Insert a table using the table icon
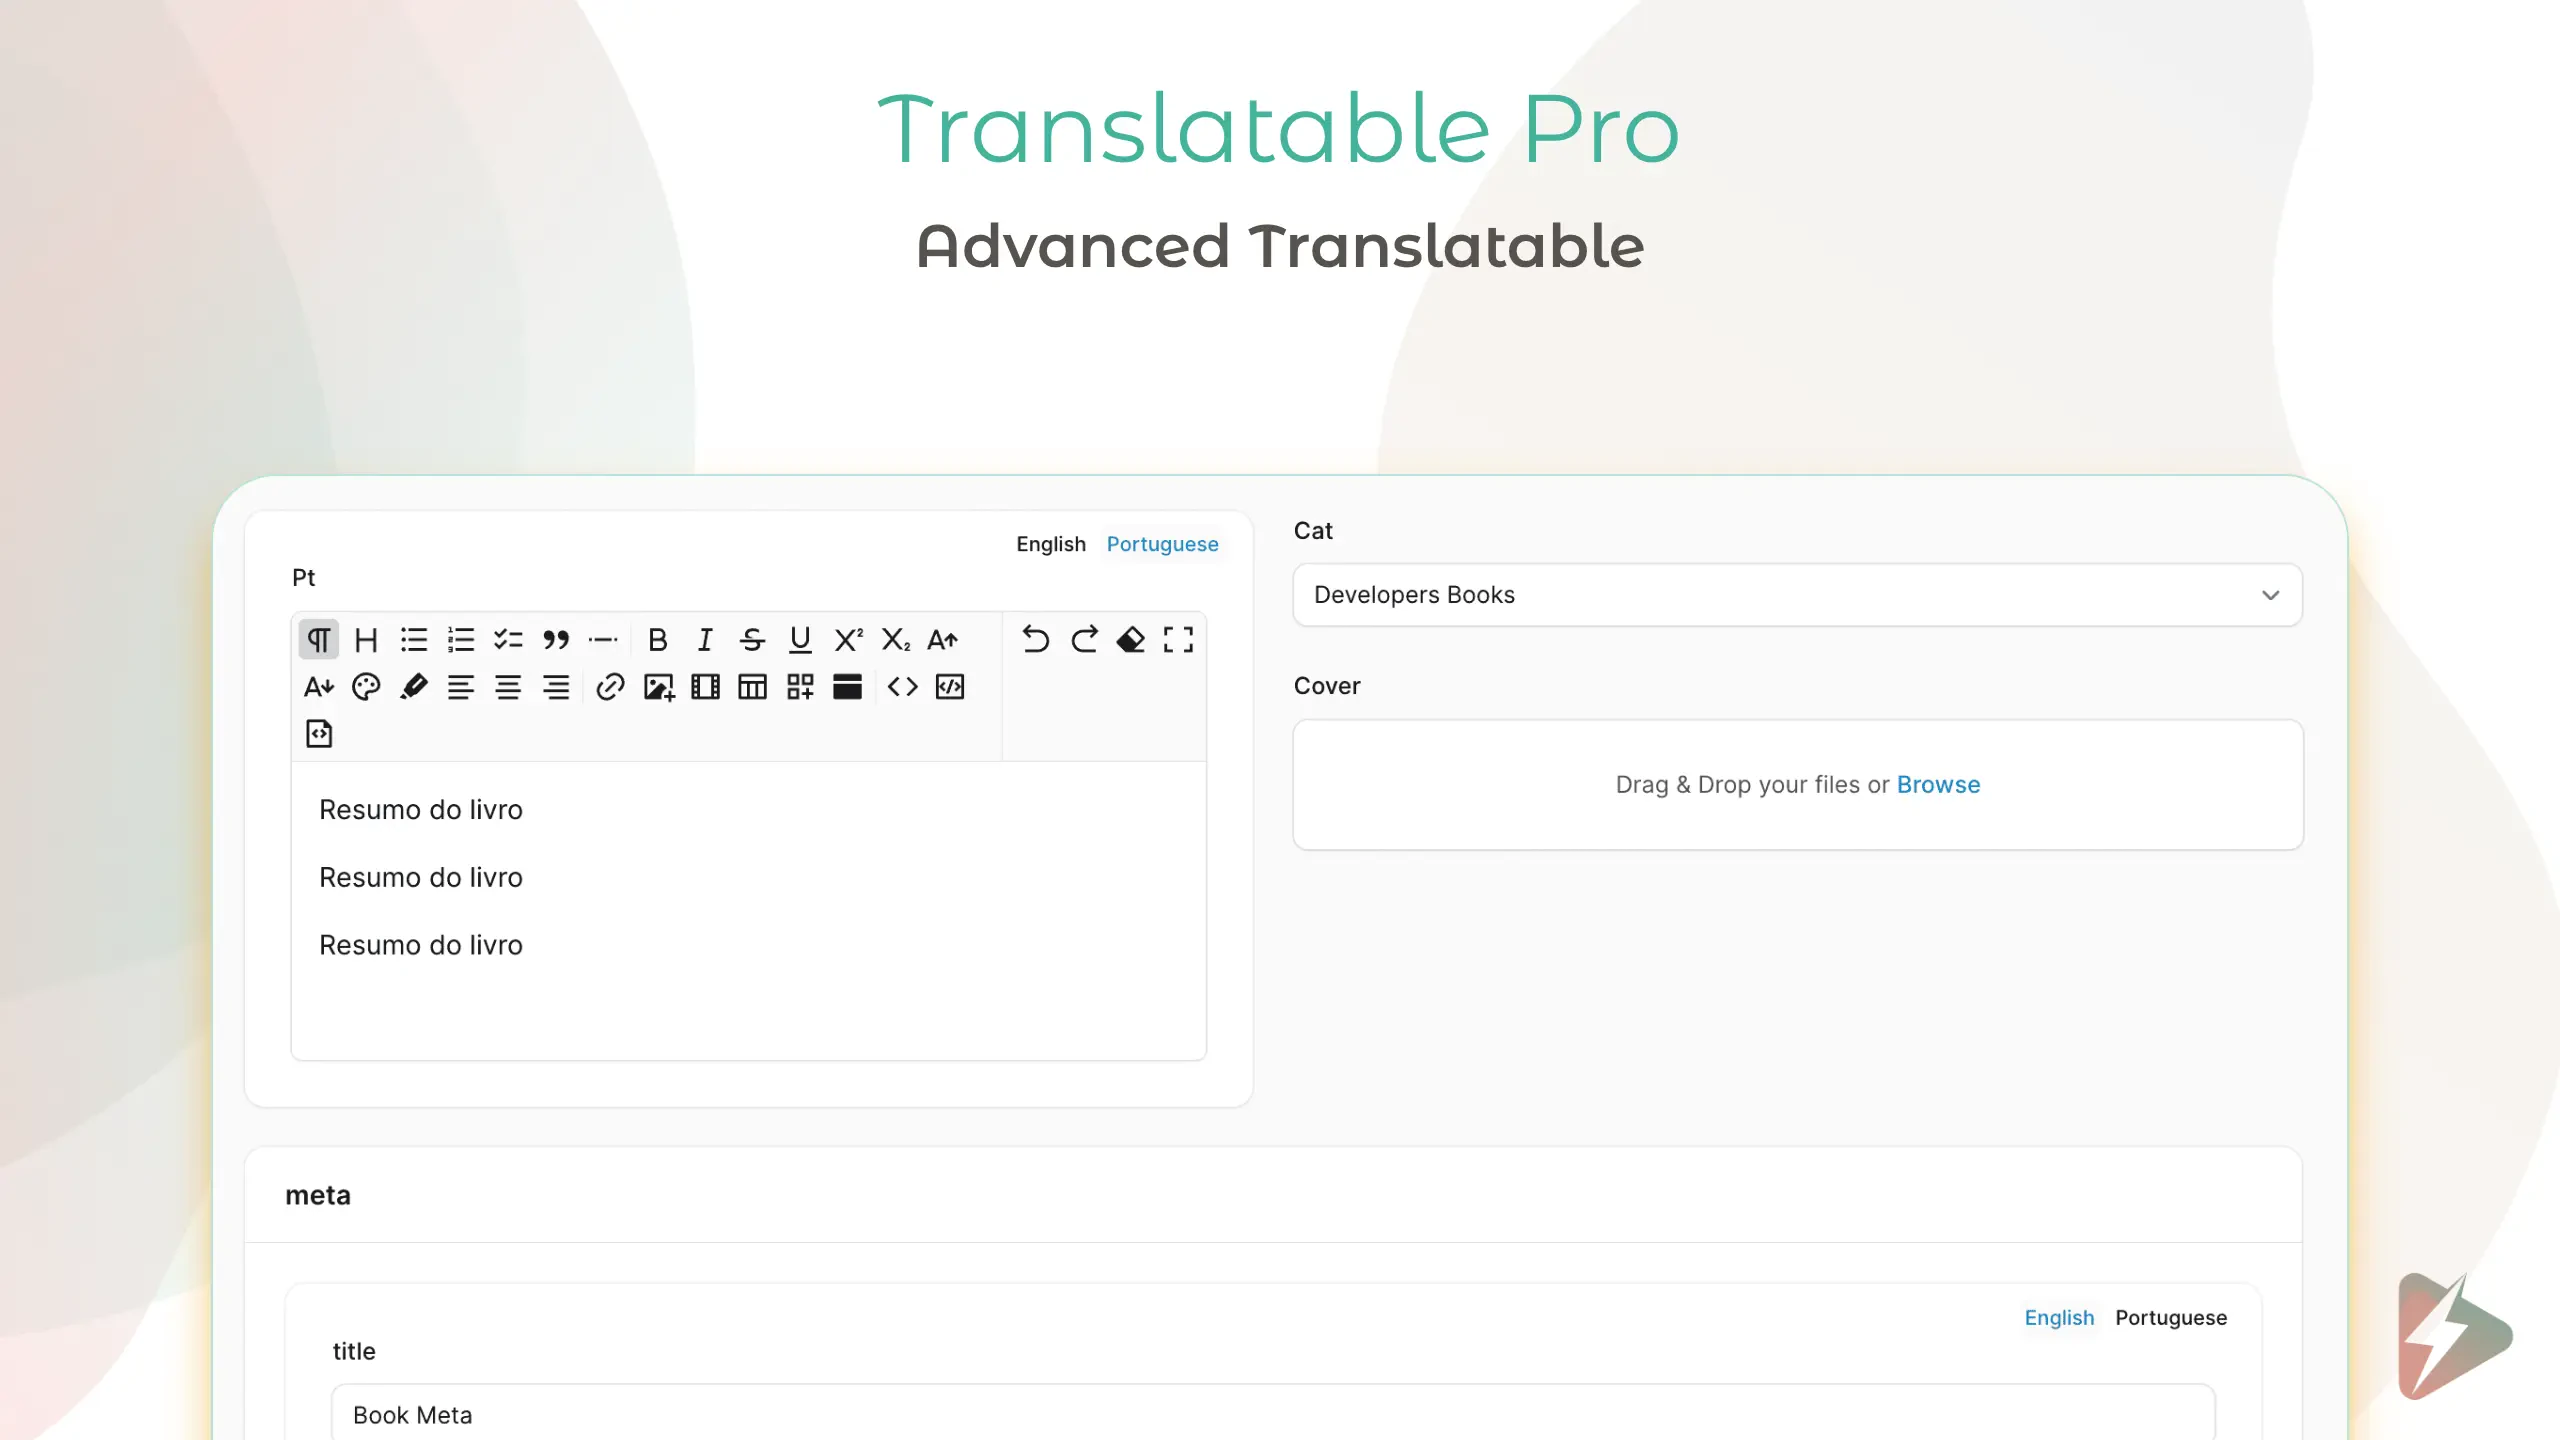The image size is (2560, 1440). coord(752,687)
